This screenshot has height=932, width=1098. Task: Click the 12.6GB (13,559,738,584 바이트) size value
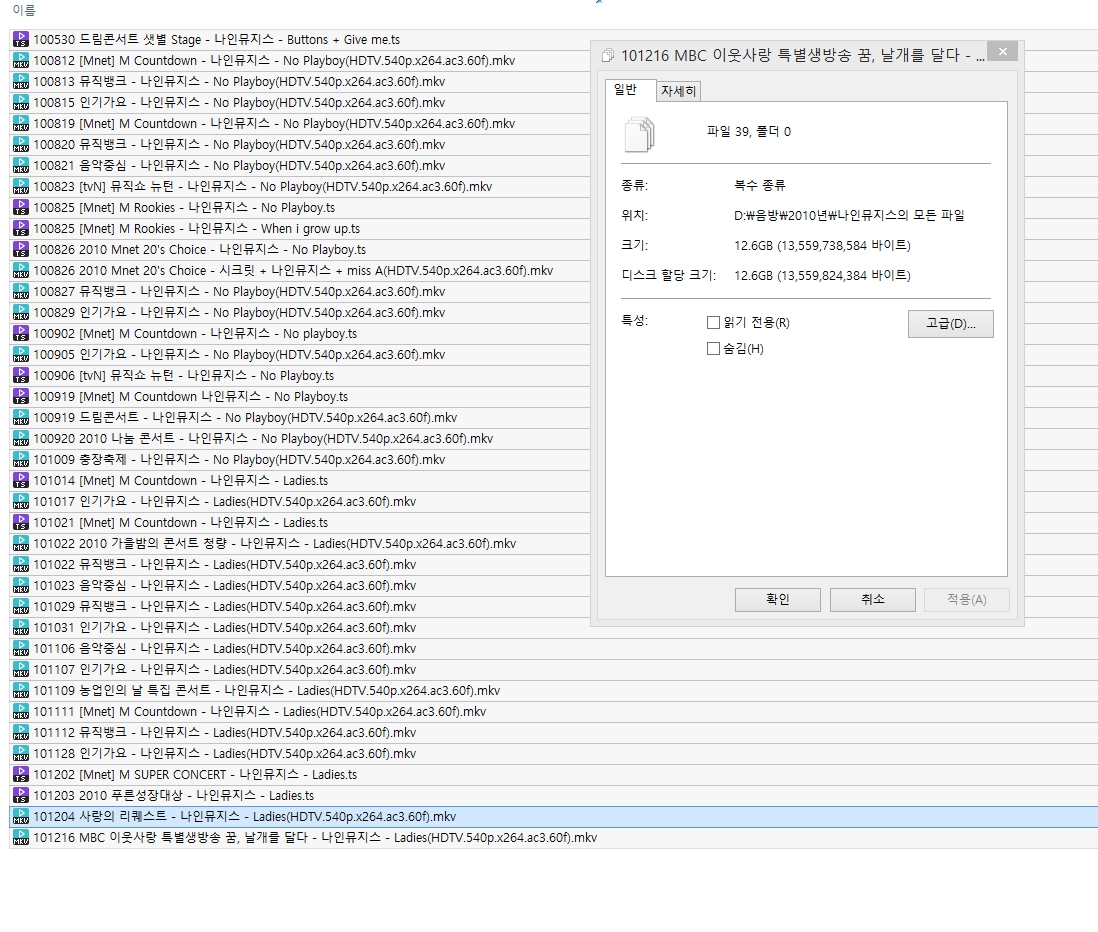[822, 246]
